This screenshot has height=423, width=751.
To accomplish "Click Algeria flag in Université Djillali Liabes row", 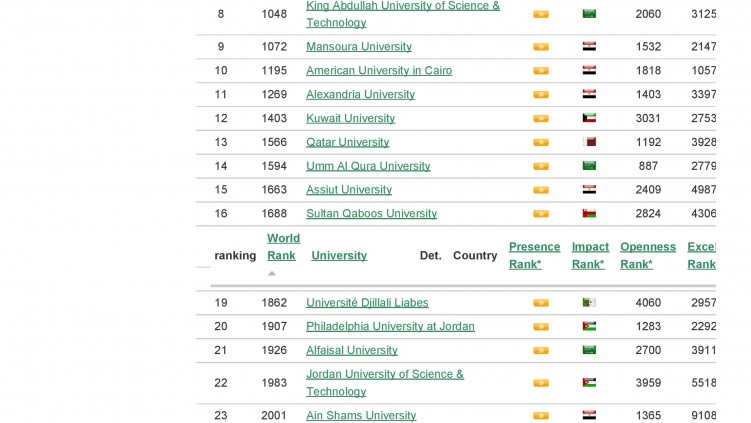I will (589, 302).
